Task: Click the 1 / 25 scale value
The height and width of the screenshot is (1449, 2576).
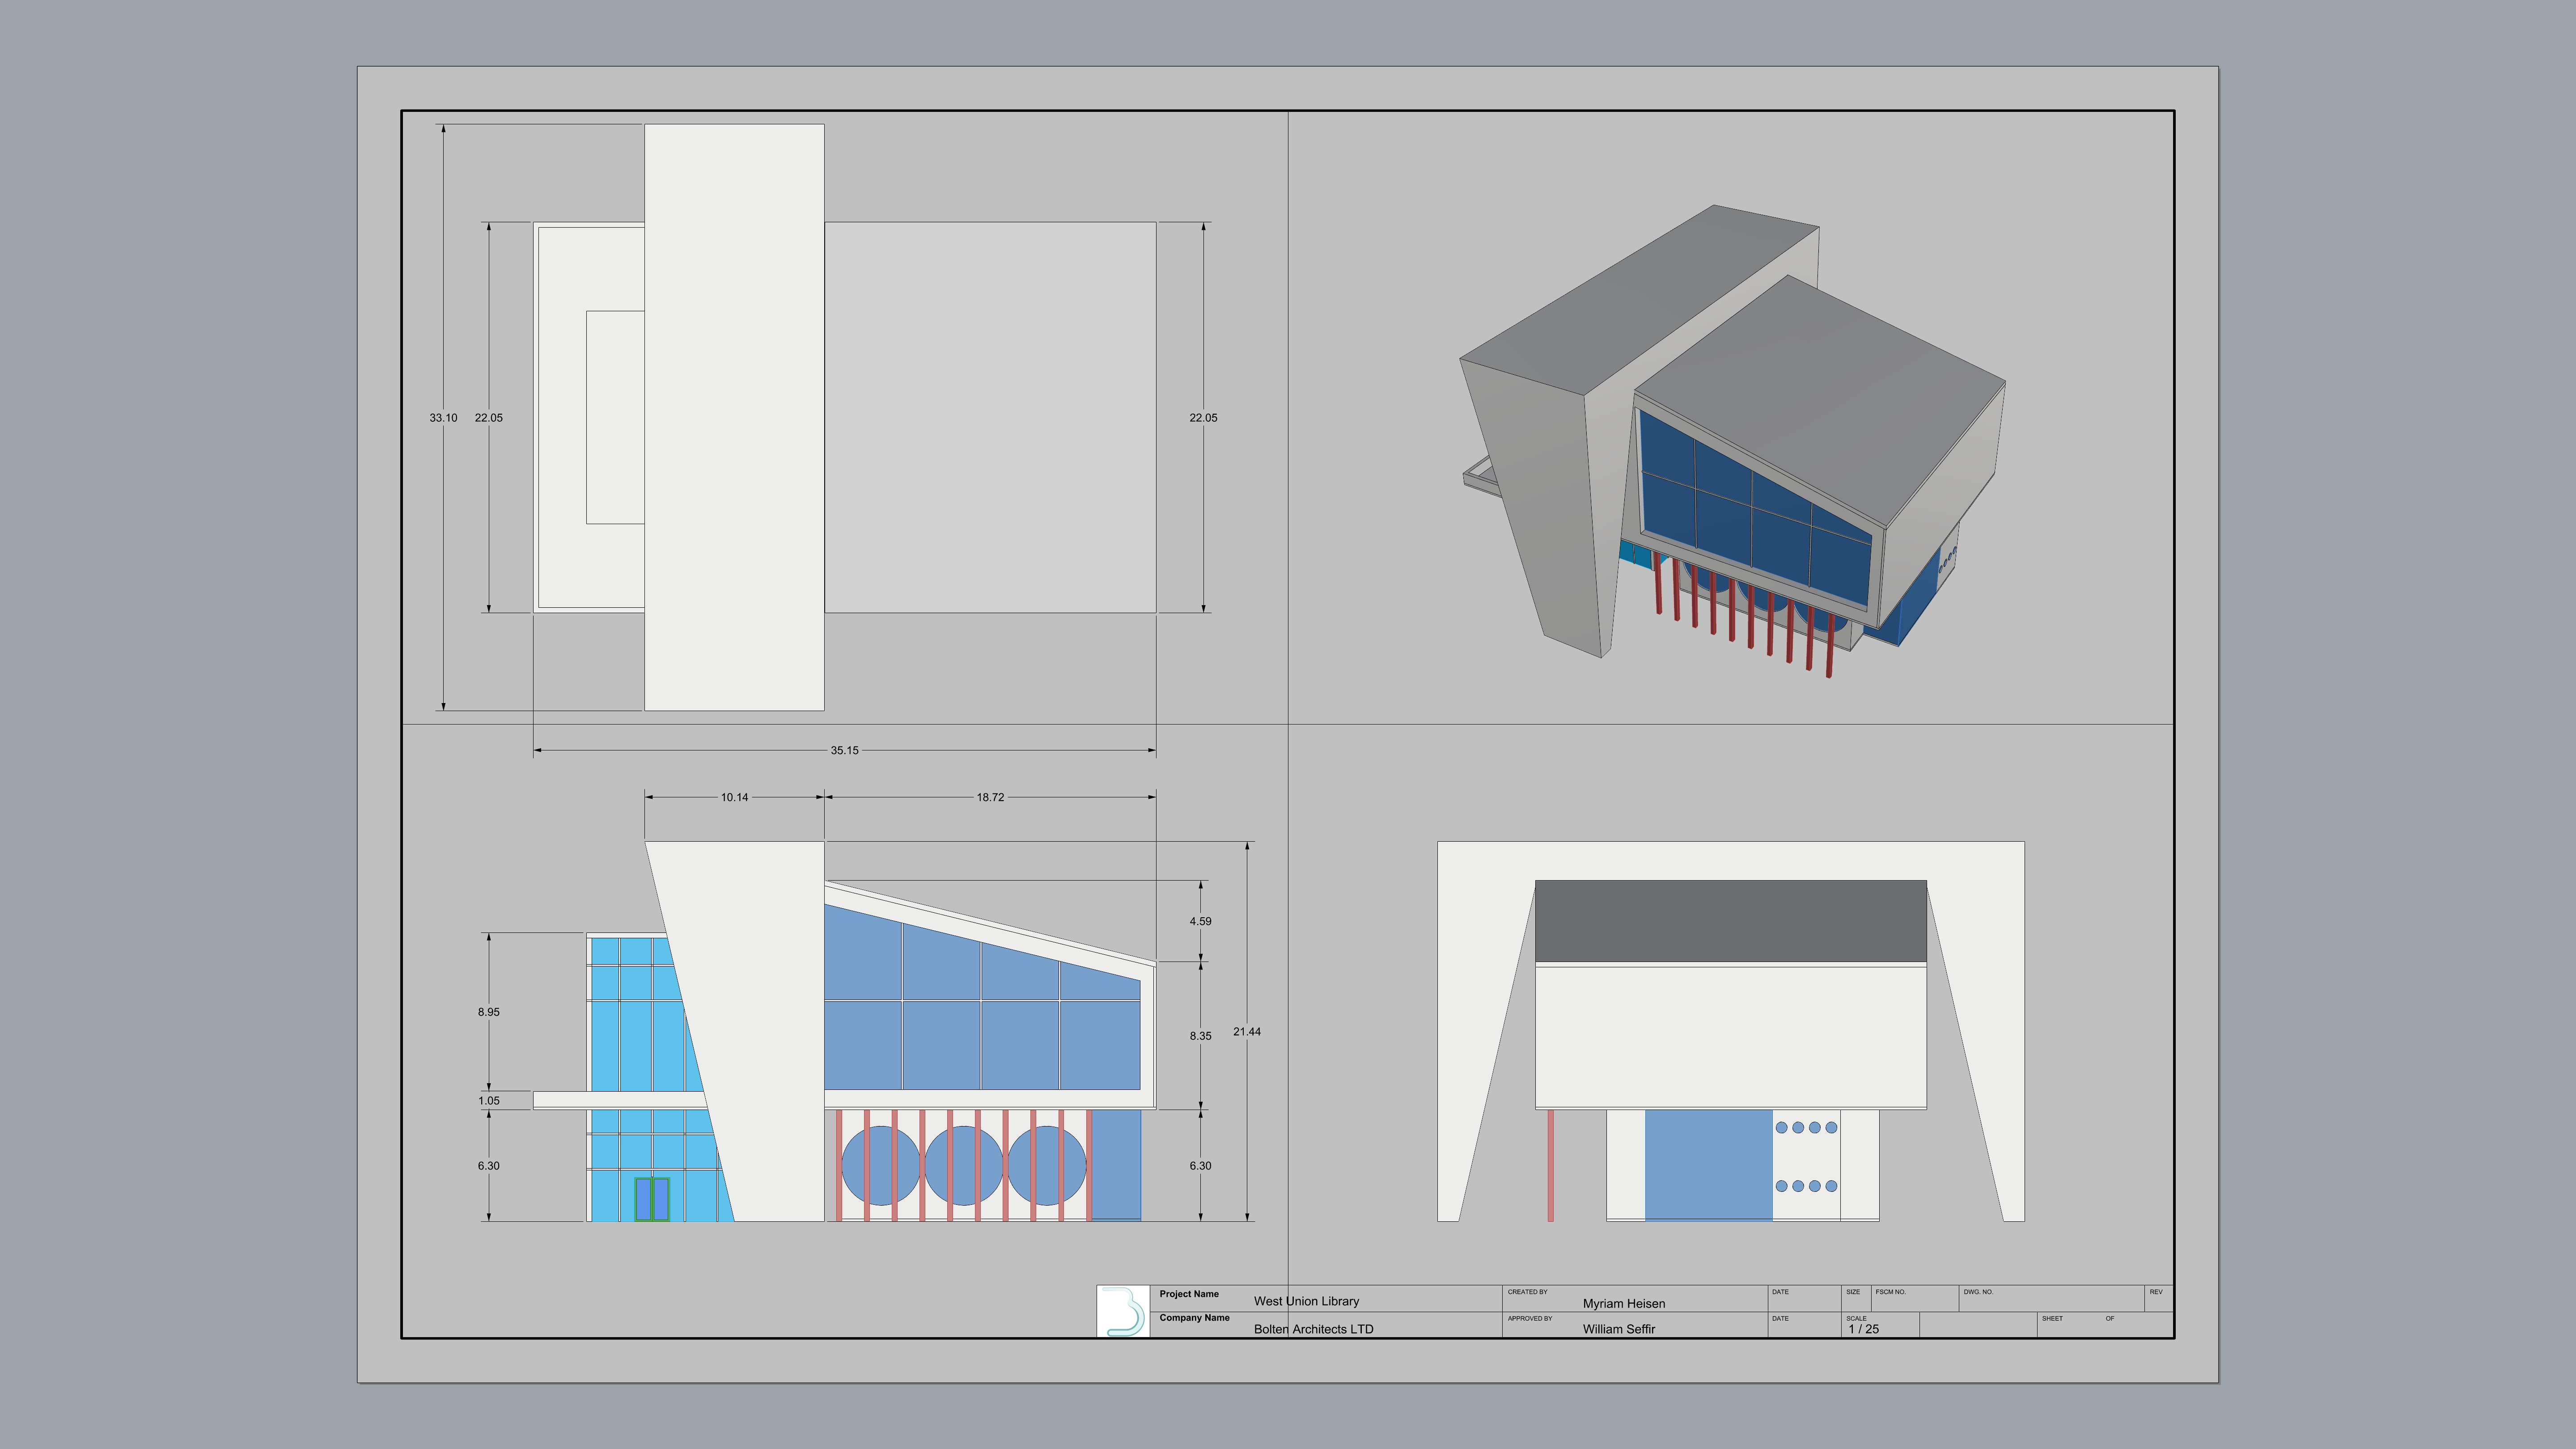Action: click(x=1863, y=1329)
